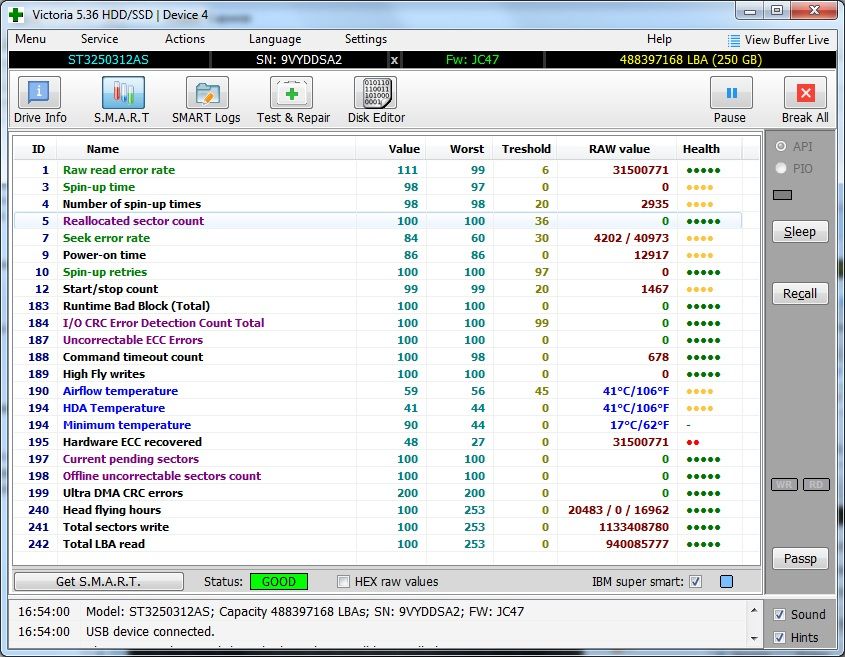Click the Pause toolbar icon
This screenshot has height=657, width=845.
(731, 93)
